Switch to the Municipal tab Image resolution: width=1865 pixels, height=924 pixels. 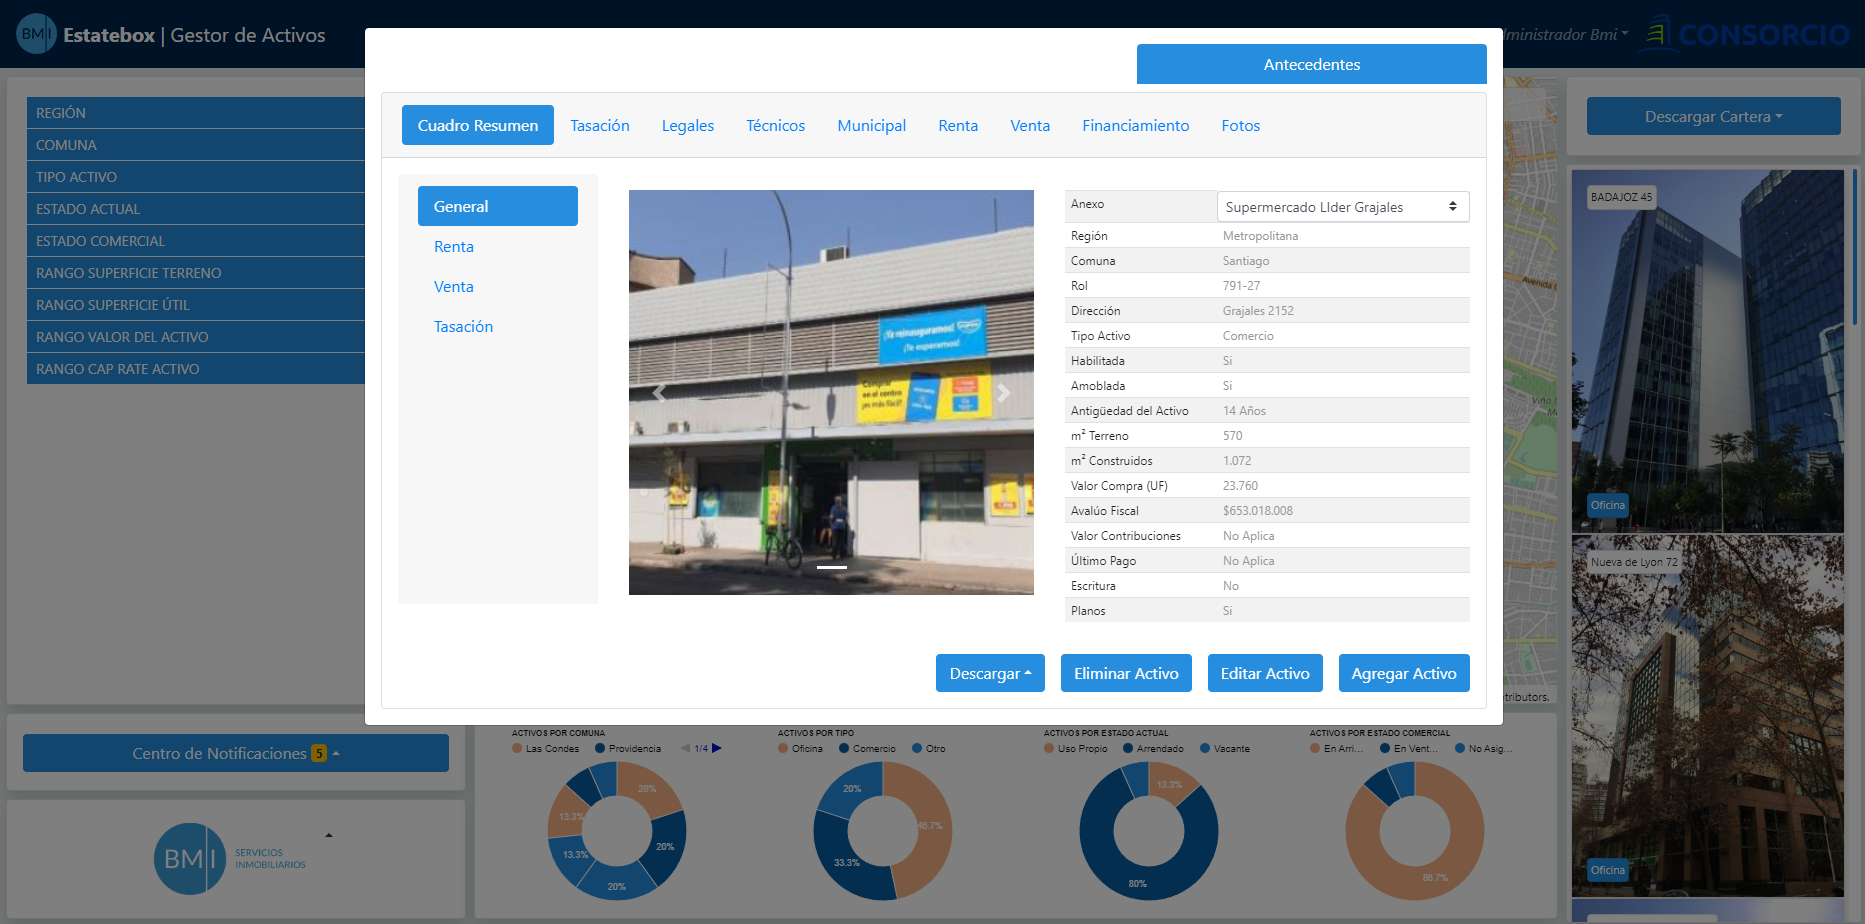point(872,125)
